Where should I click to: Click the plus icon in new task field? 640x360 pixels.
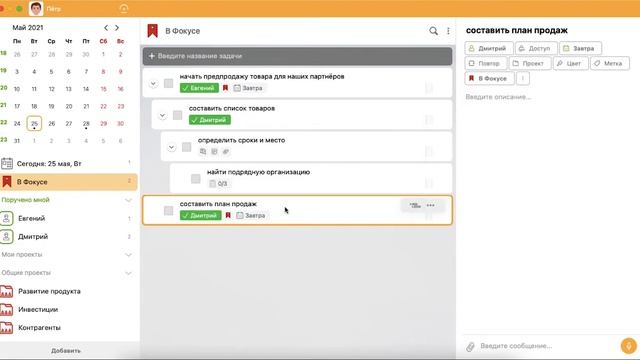click(151, 56)
